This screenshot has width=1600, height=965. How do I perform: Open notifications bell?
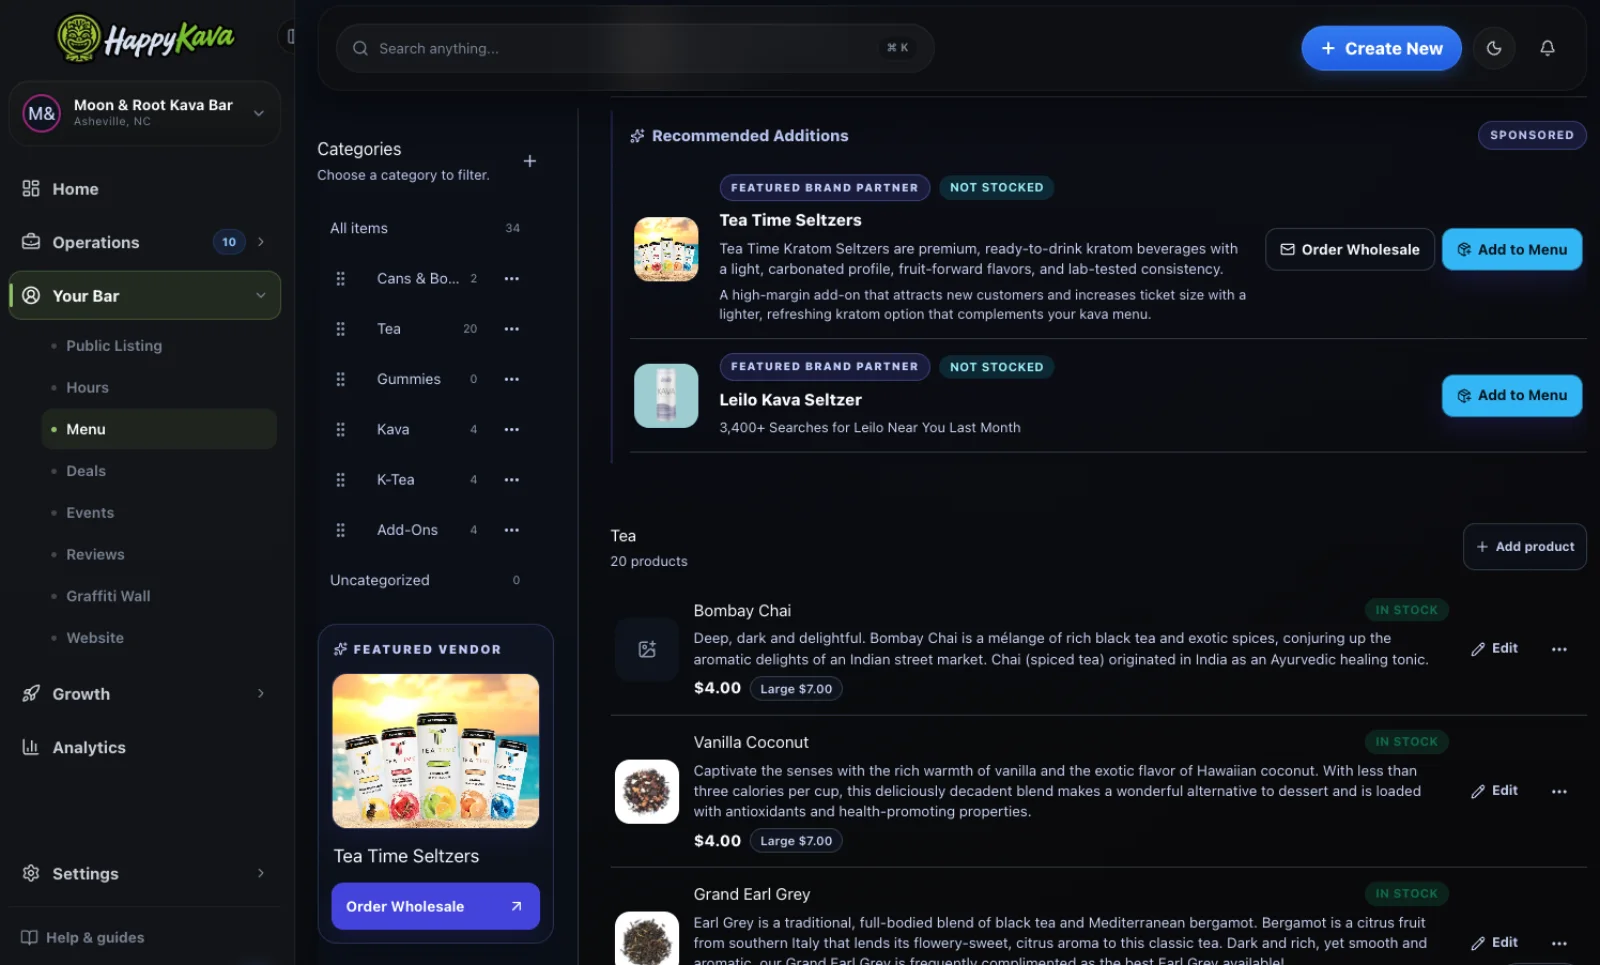tap(1547, 48)
